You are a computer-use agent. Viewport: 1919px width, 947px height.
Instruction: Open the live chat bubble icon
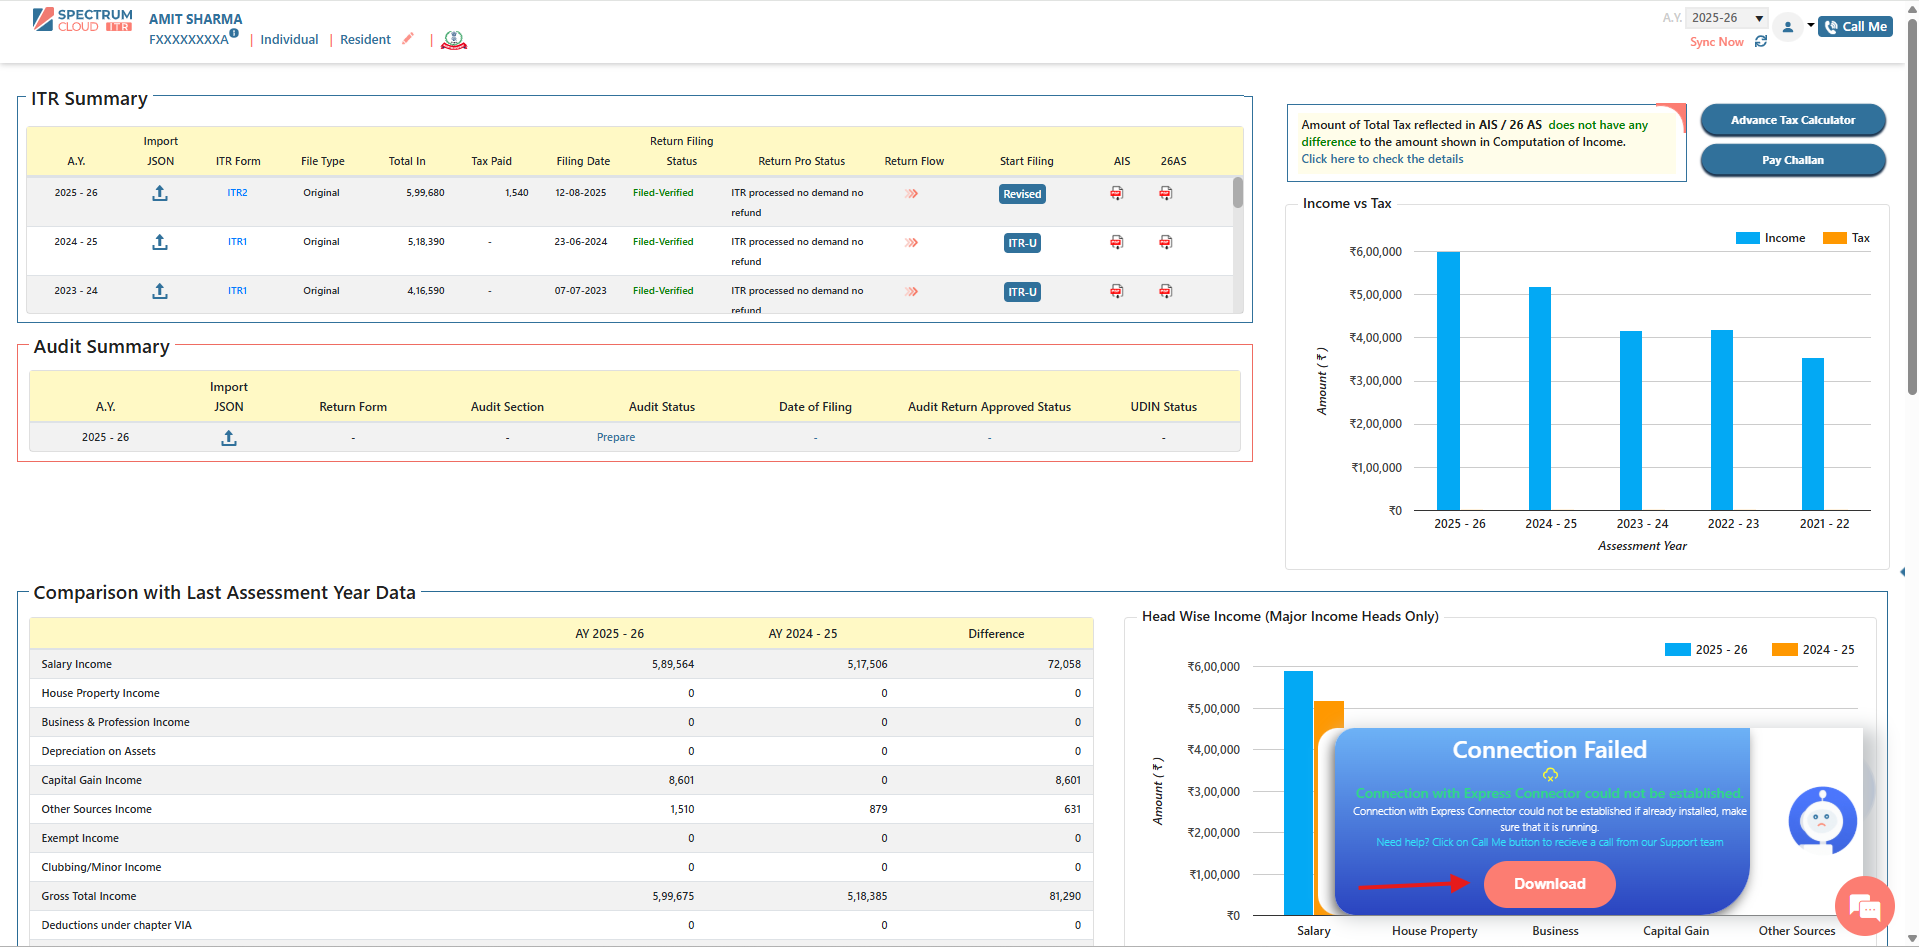coord(1864,907)
